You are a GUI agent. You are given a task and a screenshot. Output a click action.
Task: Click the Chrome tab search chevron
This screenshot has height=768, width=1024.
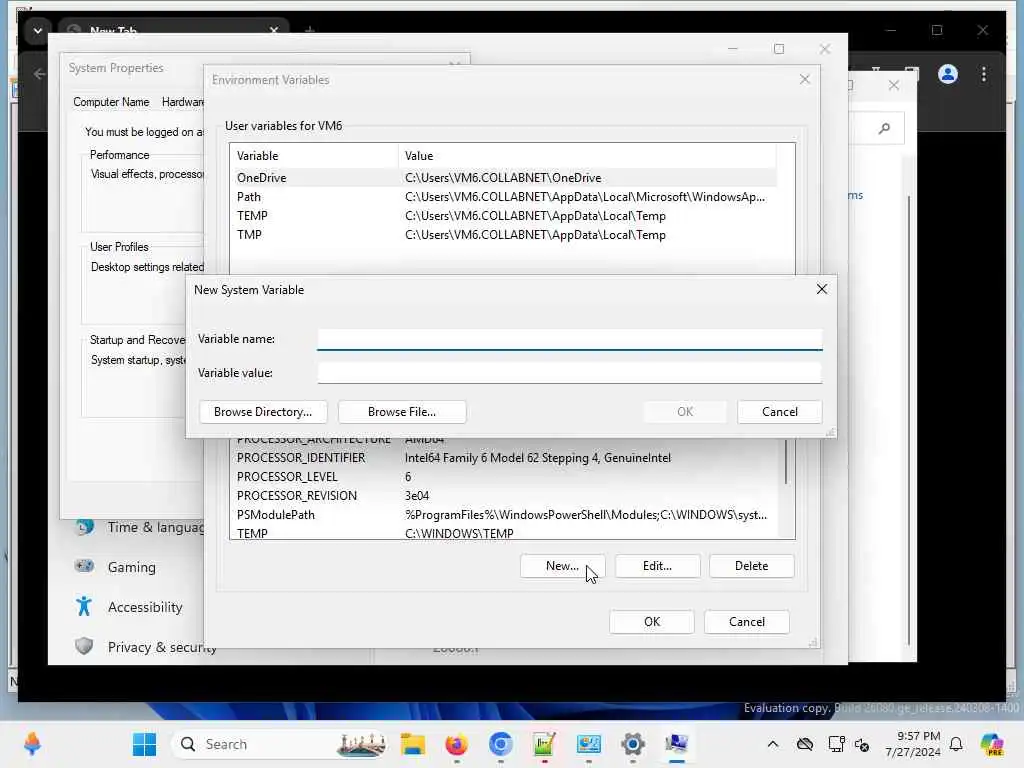(x=37, y=30)
